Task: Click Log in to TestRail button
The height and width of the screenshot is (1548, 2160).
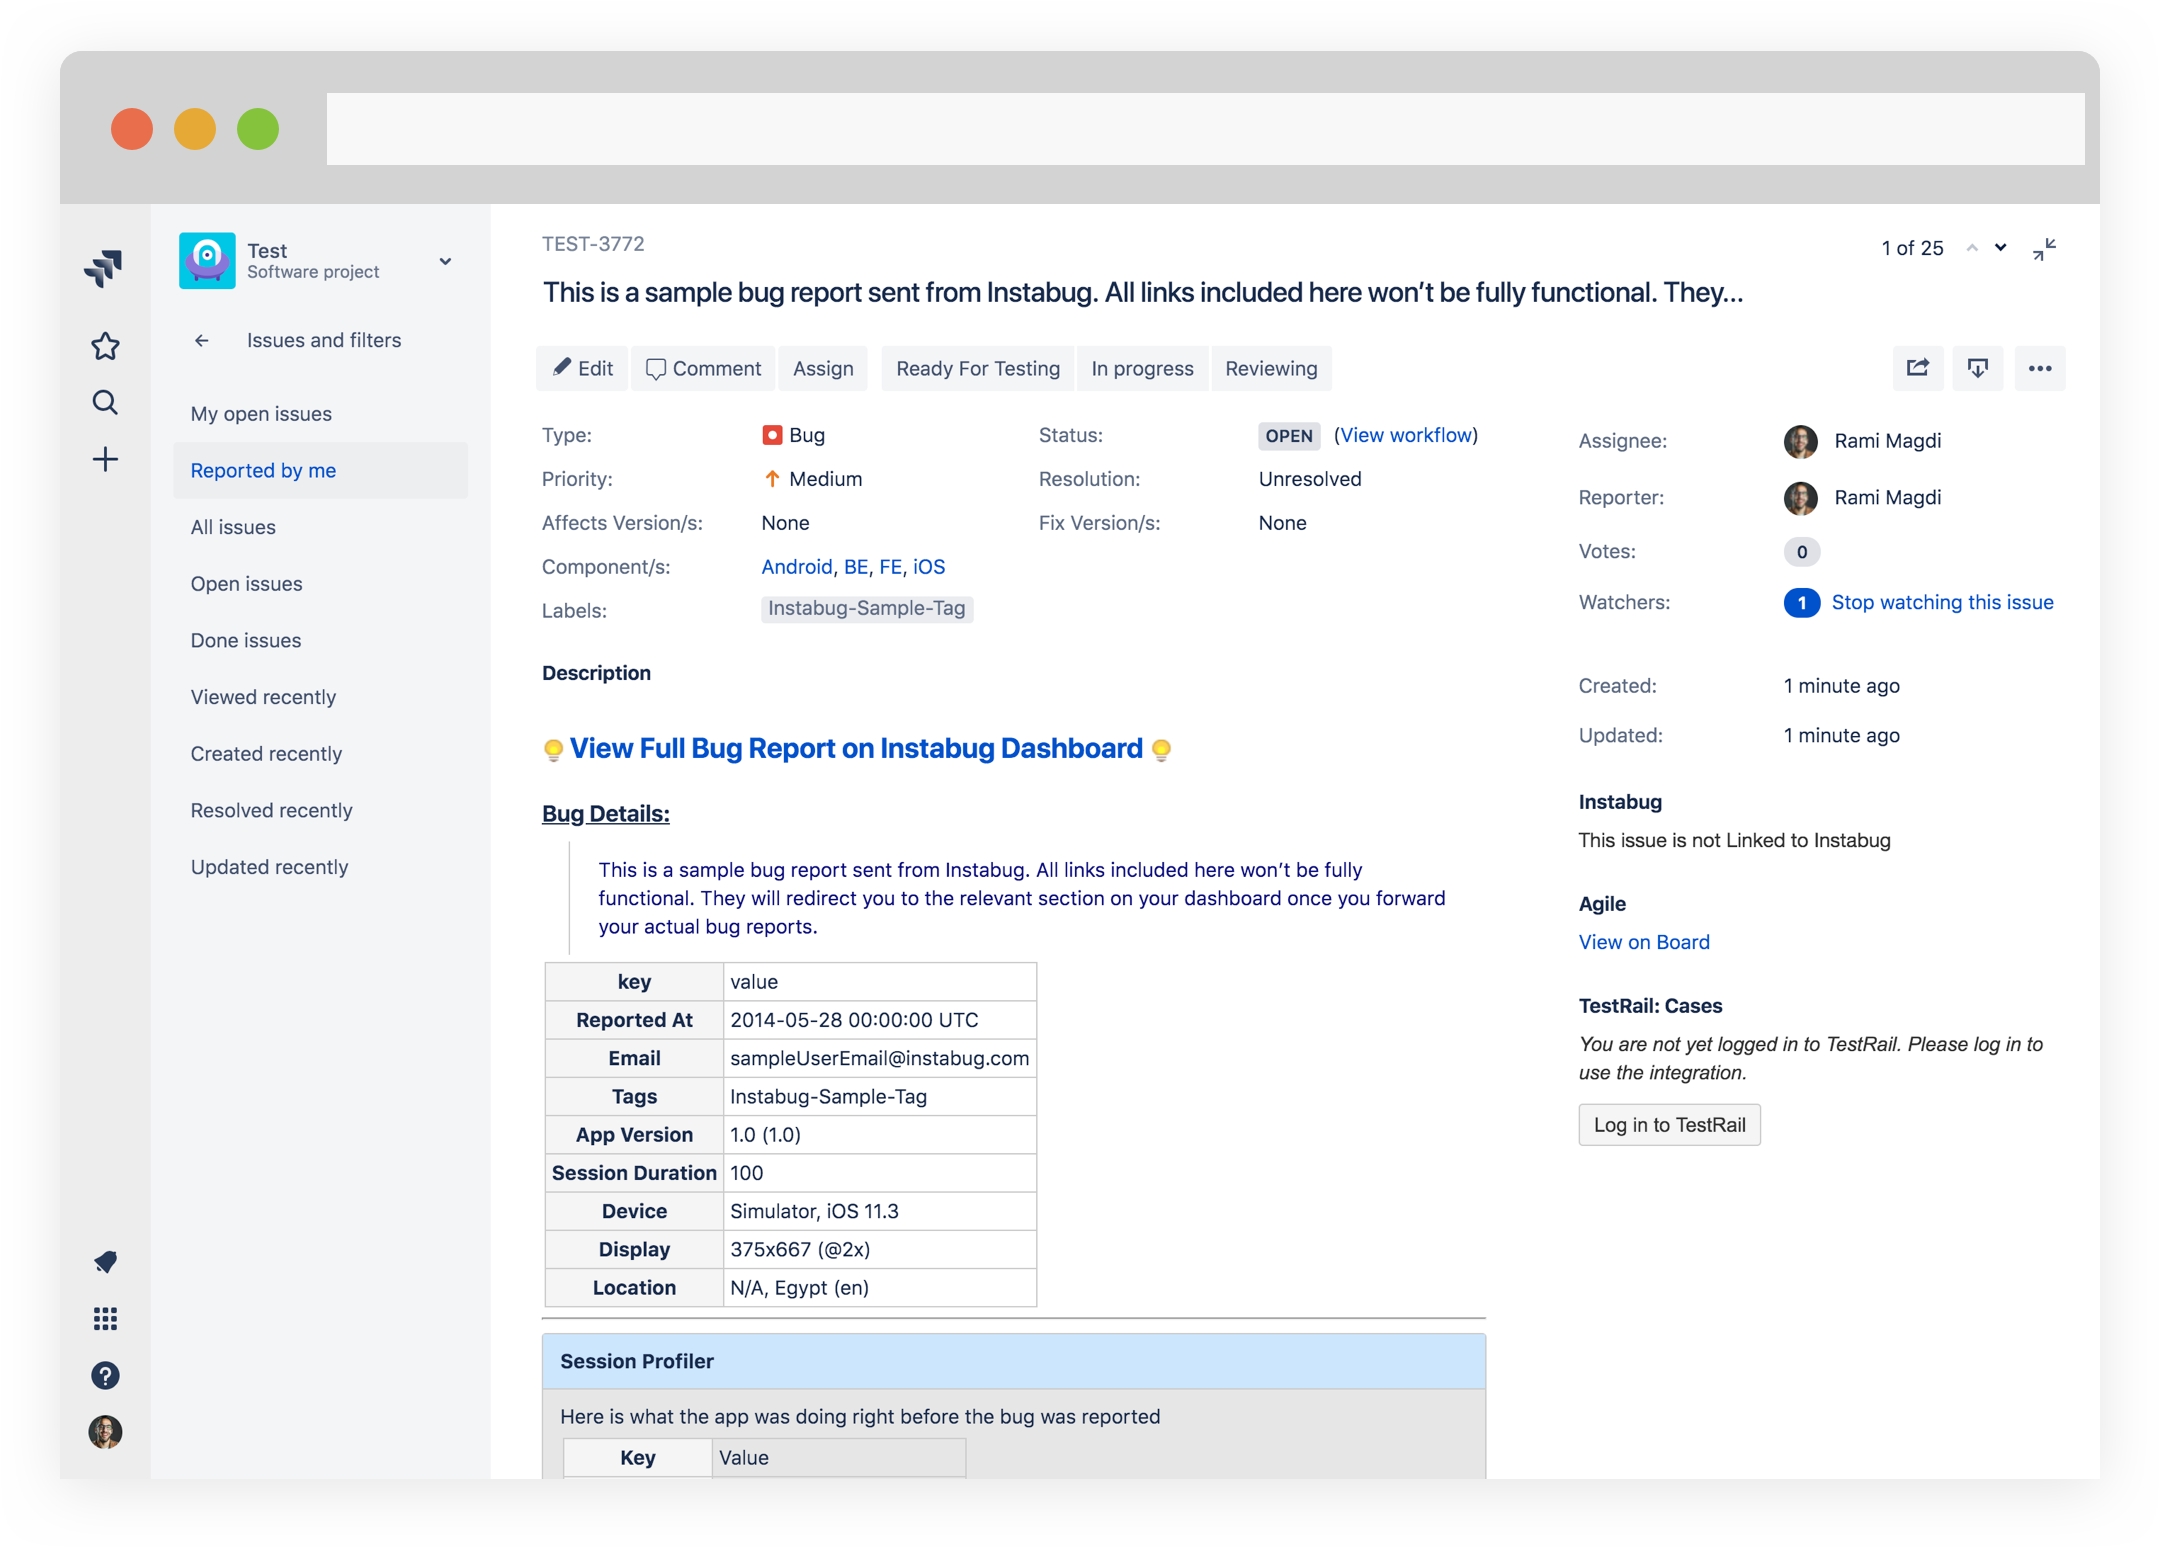Action: (x=1668, y=1125)
